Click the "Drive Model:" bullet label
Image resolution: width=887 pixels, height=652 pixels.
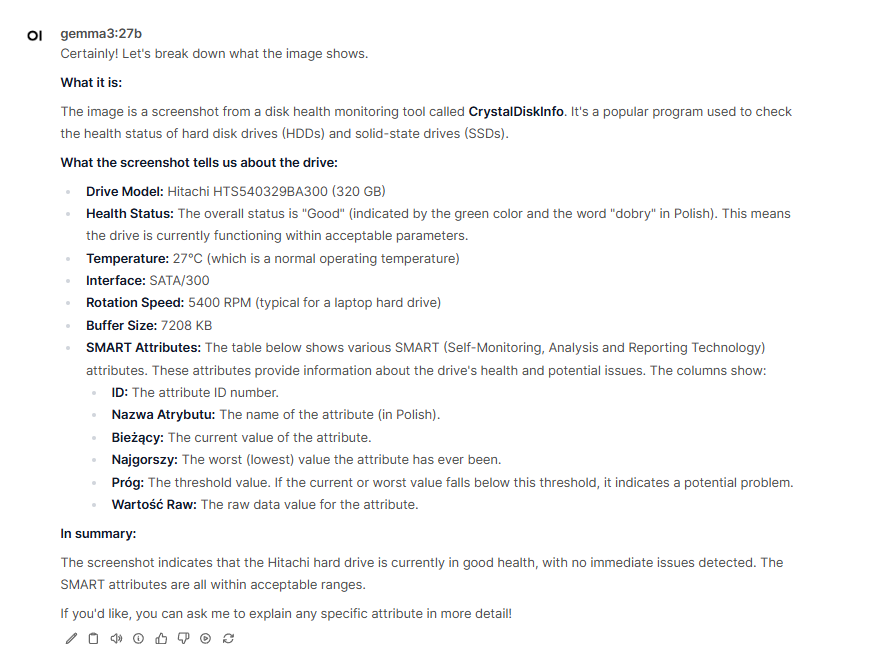(124, 192)
